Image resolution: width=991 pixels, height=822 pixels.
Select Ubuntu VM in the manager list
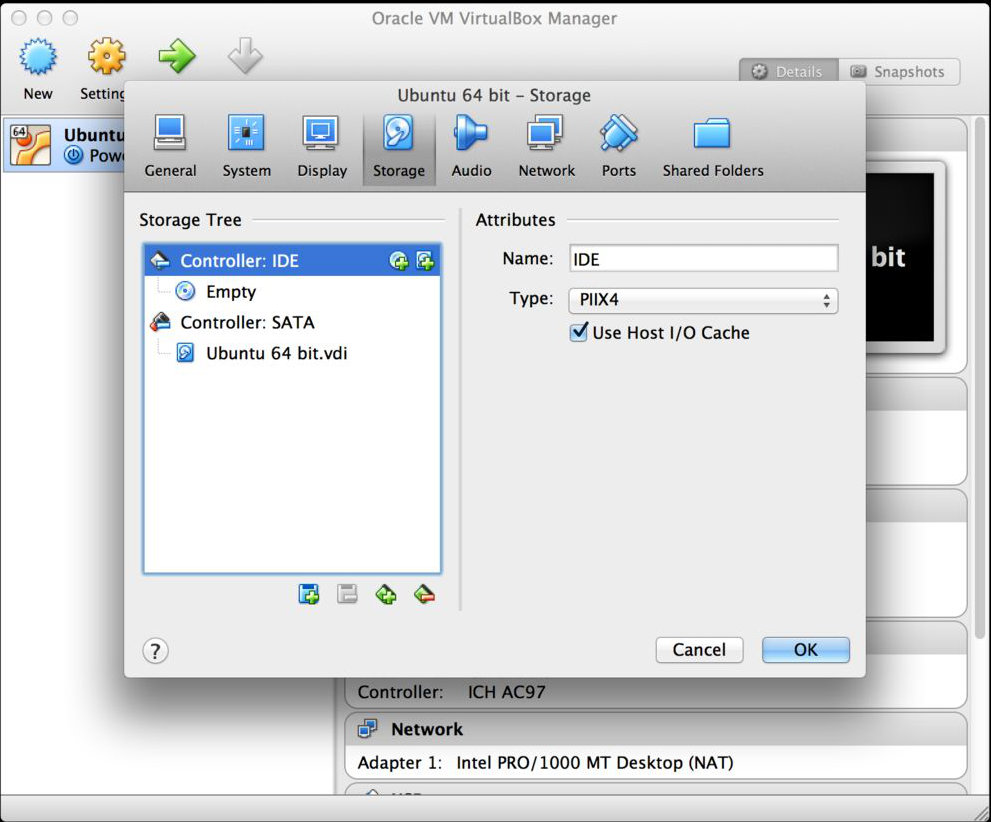(x=63, y=145)
